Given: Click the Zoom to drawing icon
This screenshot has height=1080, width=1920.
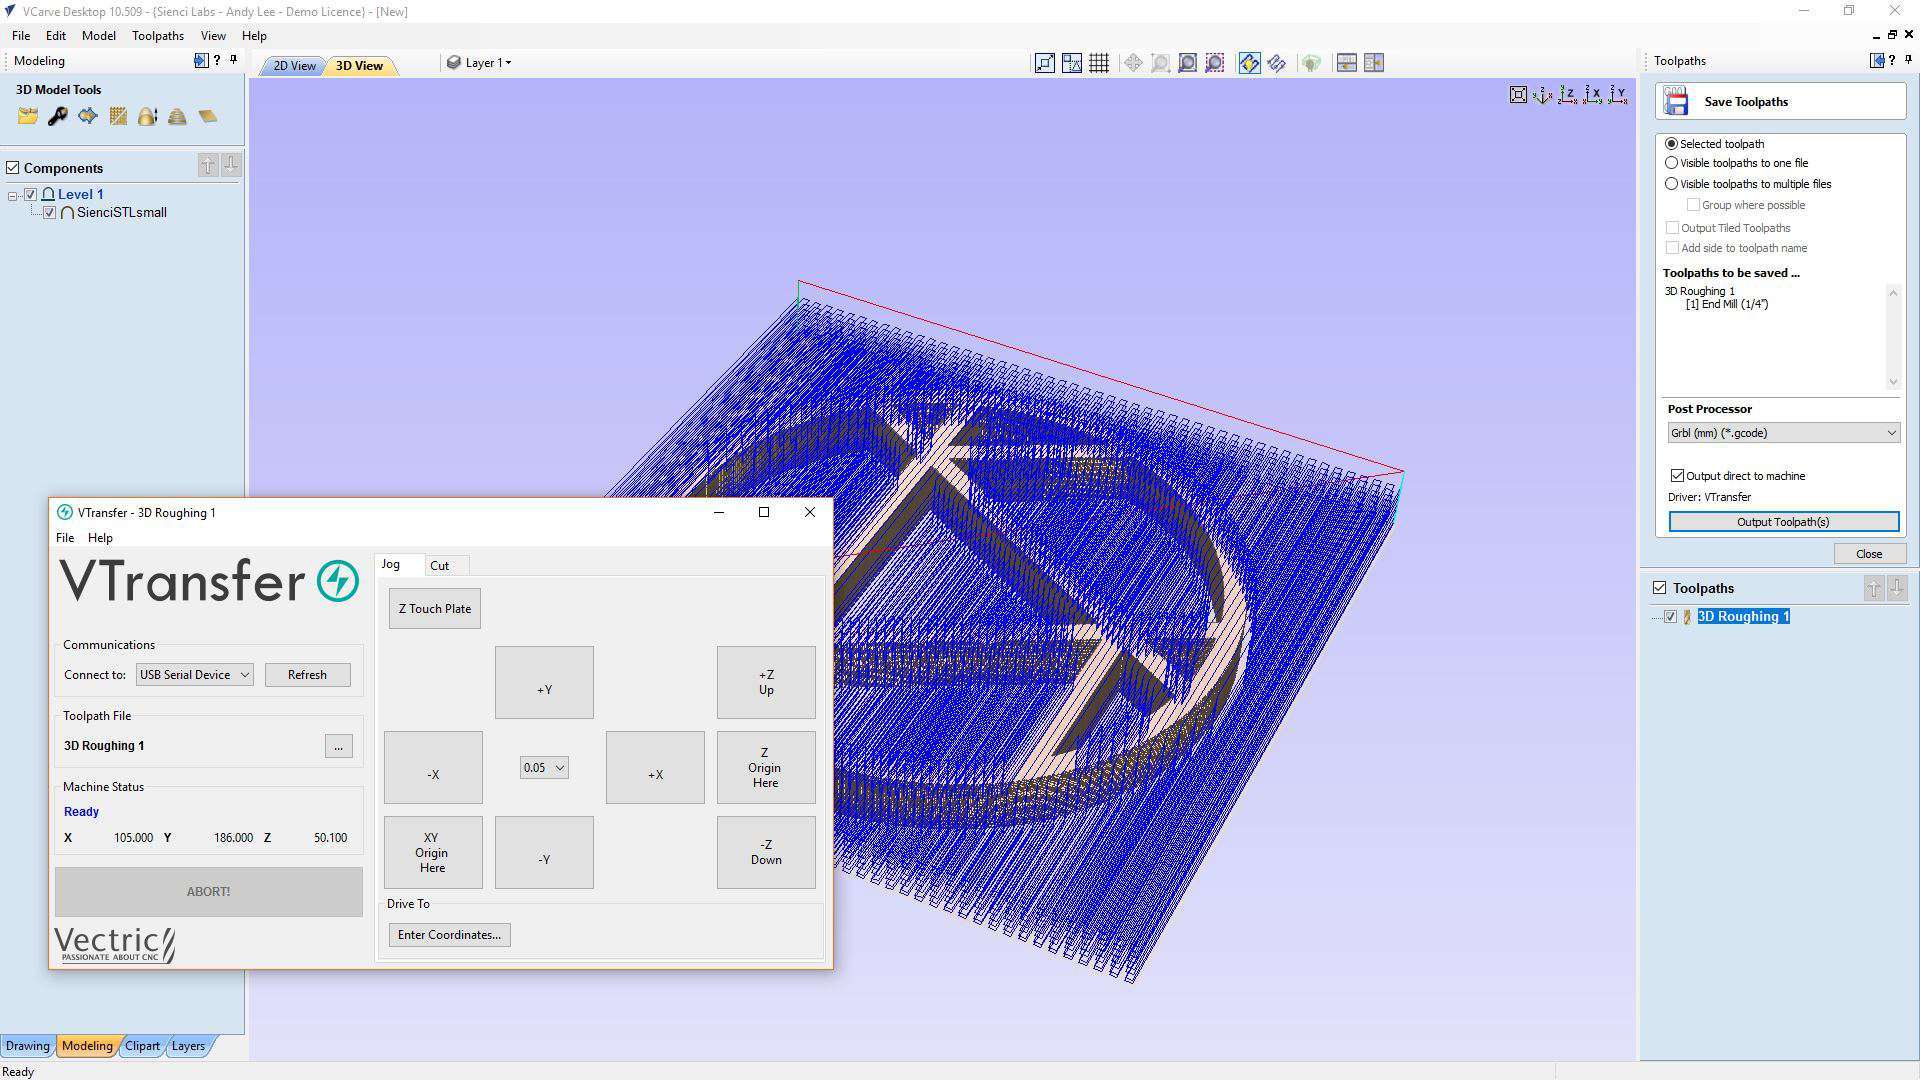Looking at the screenshot, I should click(x=1160, y=63).
